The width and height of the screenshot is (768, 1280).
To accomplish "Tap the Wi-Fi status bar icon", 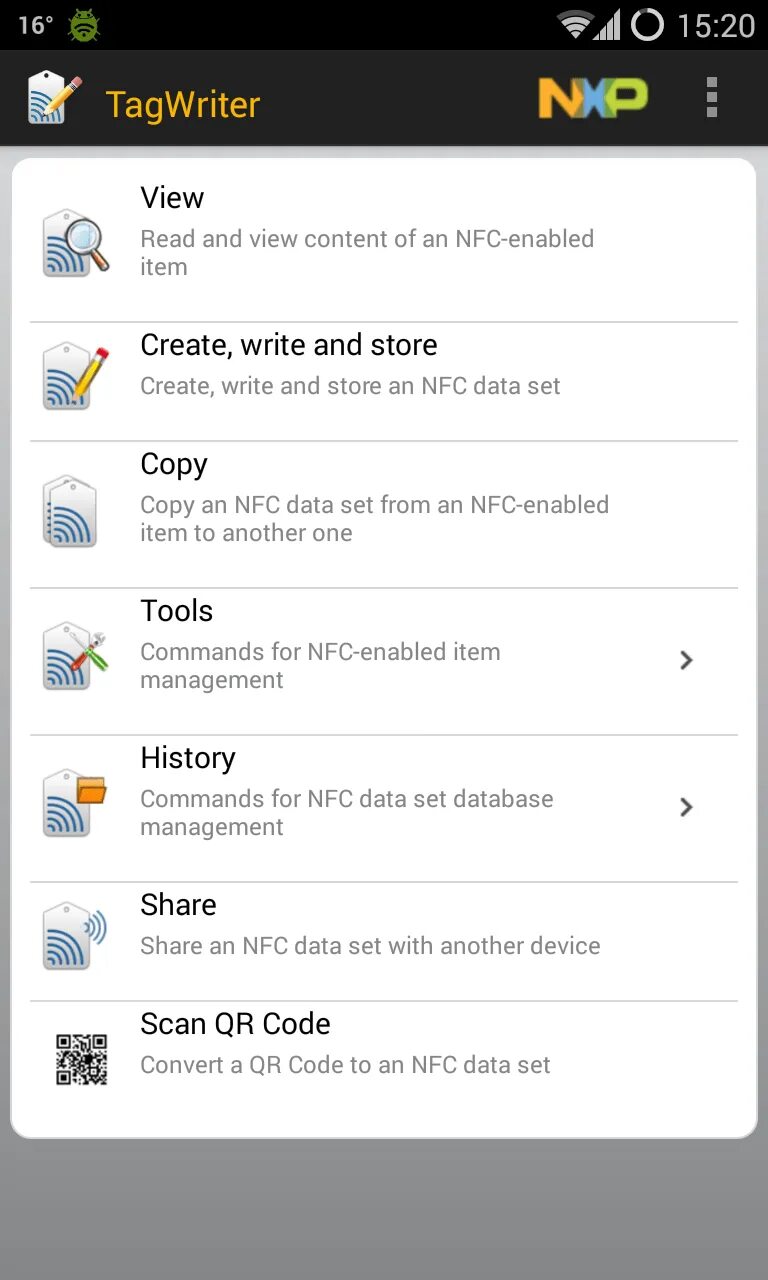I will [x=576, y=25].
